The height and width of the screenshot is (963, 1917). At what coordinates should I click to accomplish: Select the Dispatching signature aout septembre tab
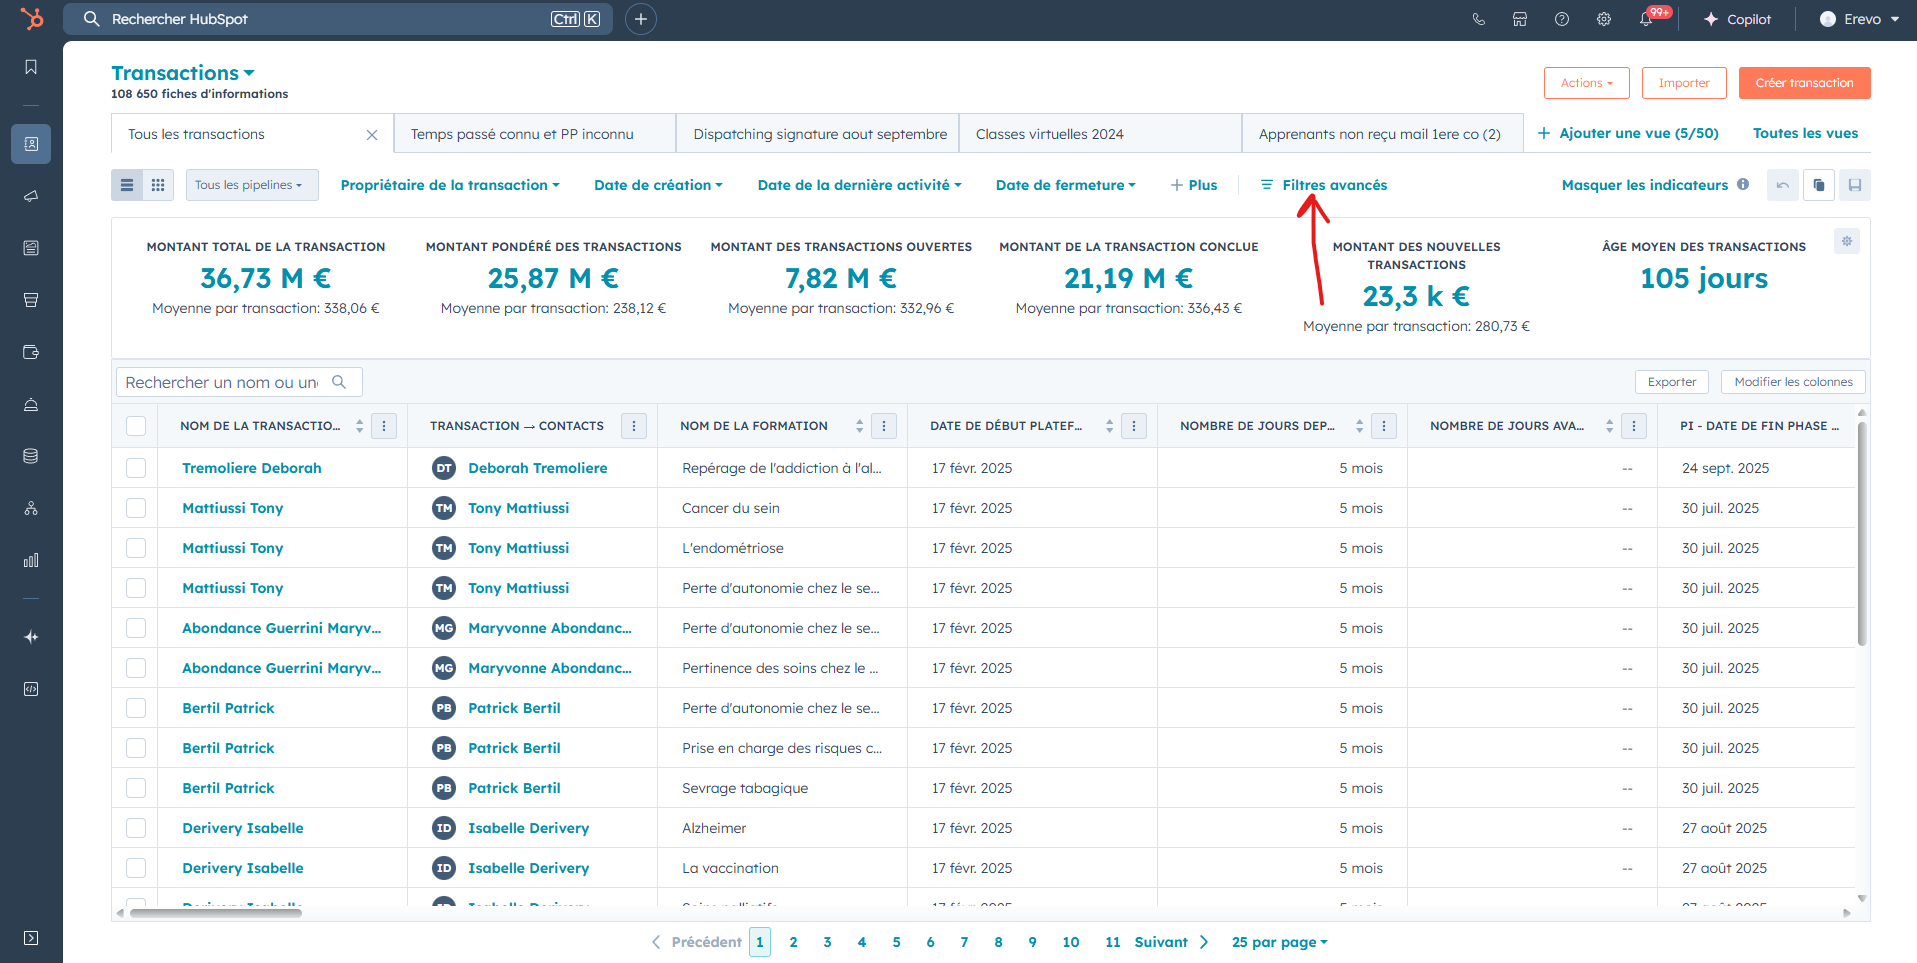(x=820, y=134)
